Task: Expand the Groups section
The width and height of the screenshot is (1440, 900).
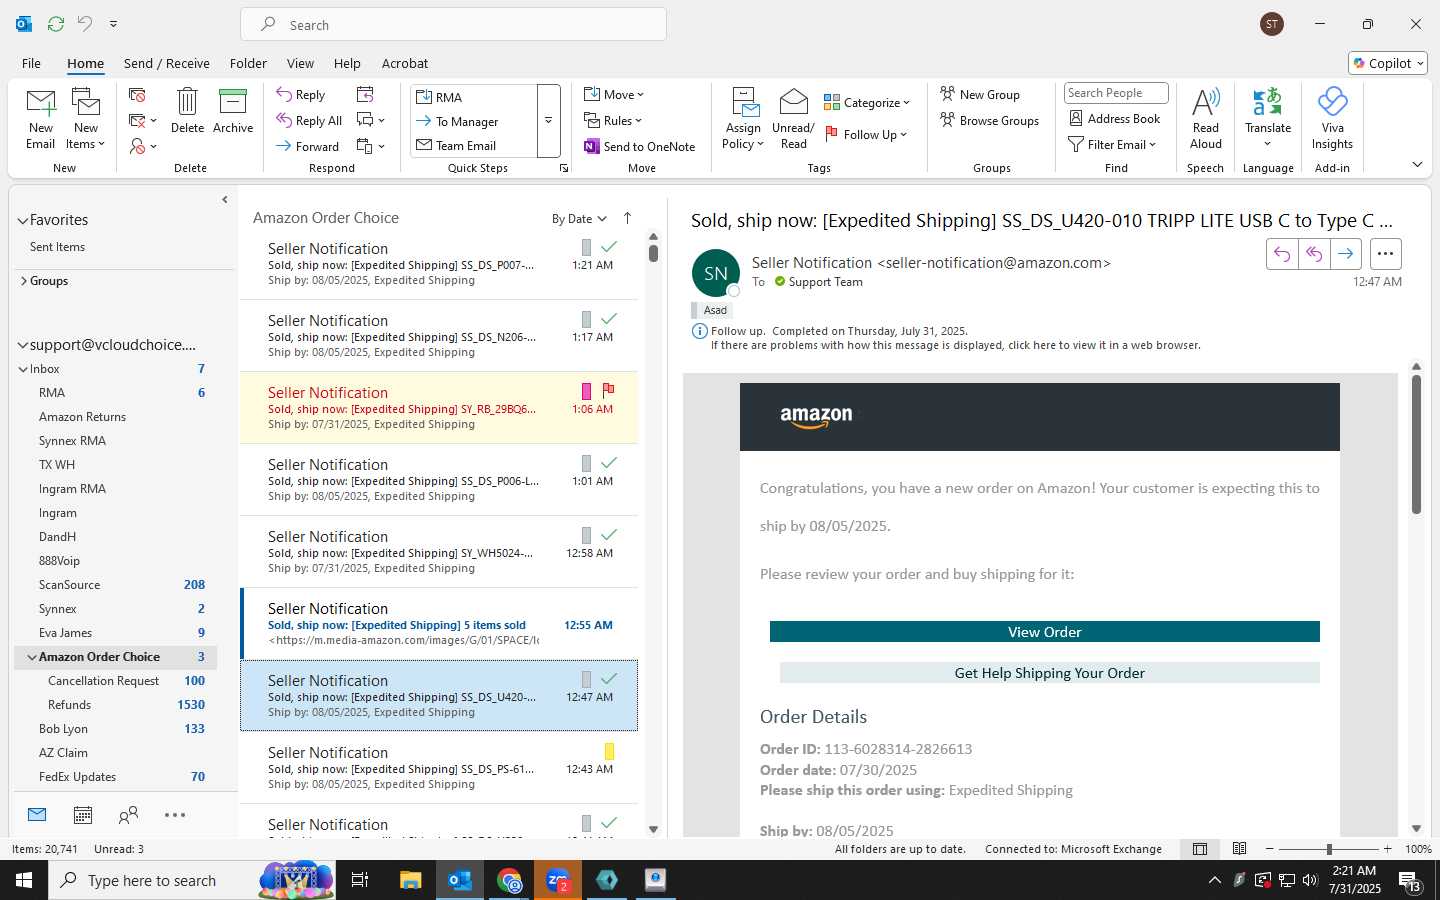Action: [22, 281]
